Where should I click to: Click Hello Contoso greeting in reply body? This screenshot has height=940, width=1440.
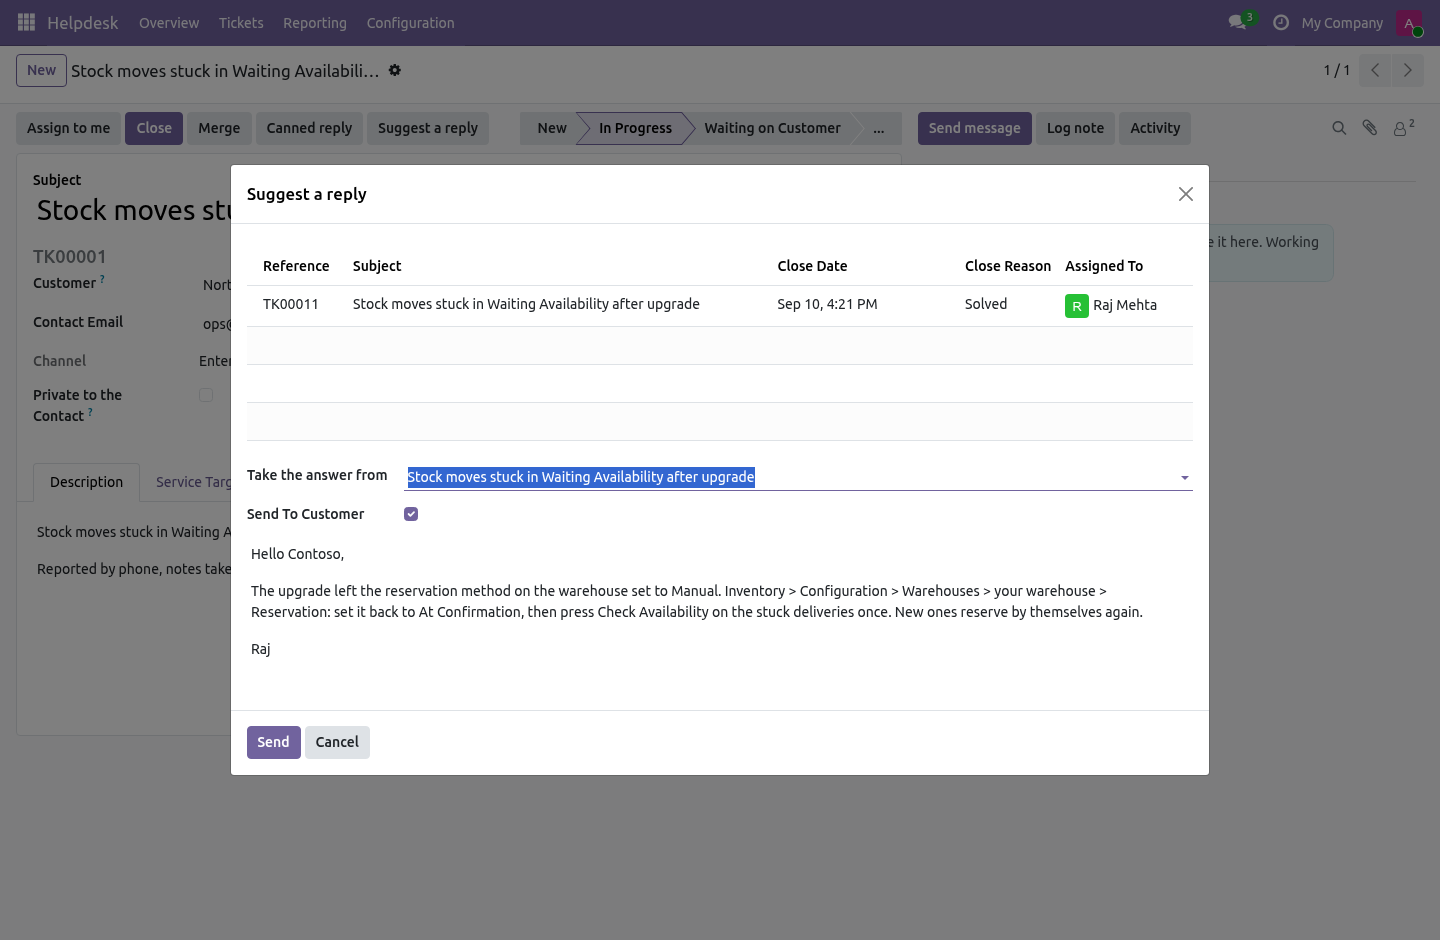click(x=297, y=554)
